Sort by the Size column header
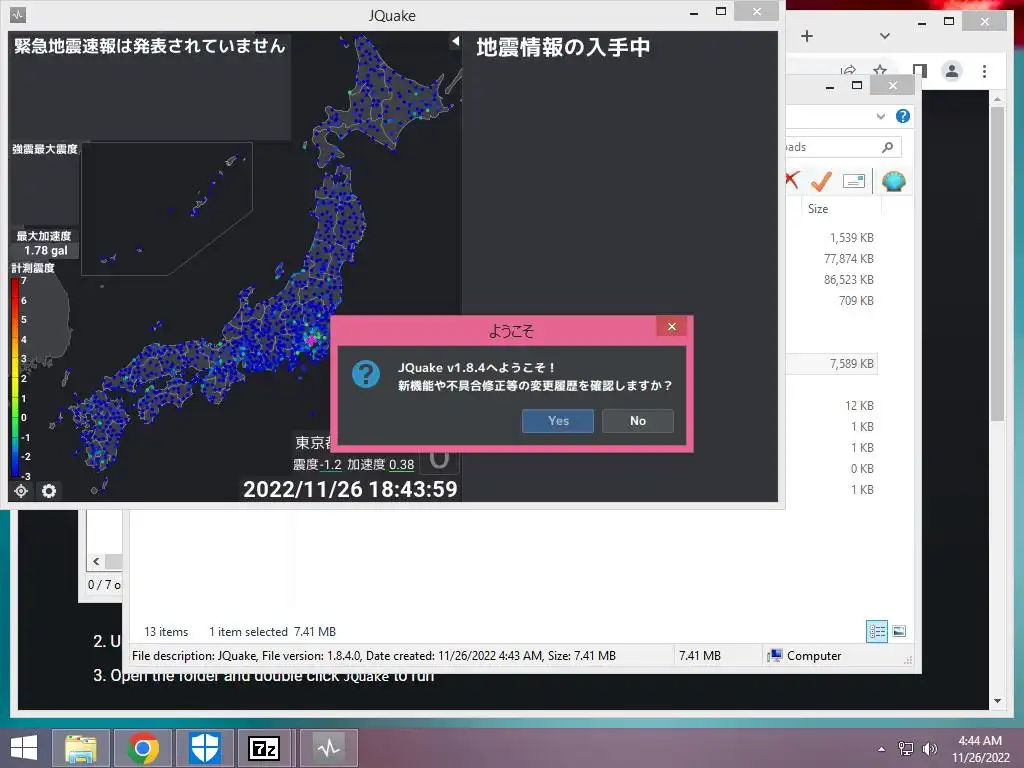The height and width of the screenshot is (768, 1024). click(839, 209)
